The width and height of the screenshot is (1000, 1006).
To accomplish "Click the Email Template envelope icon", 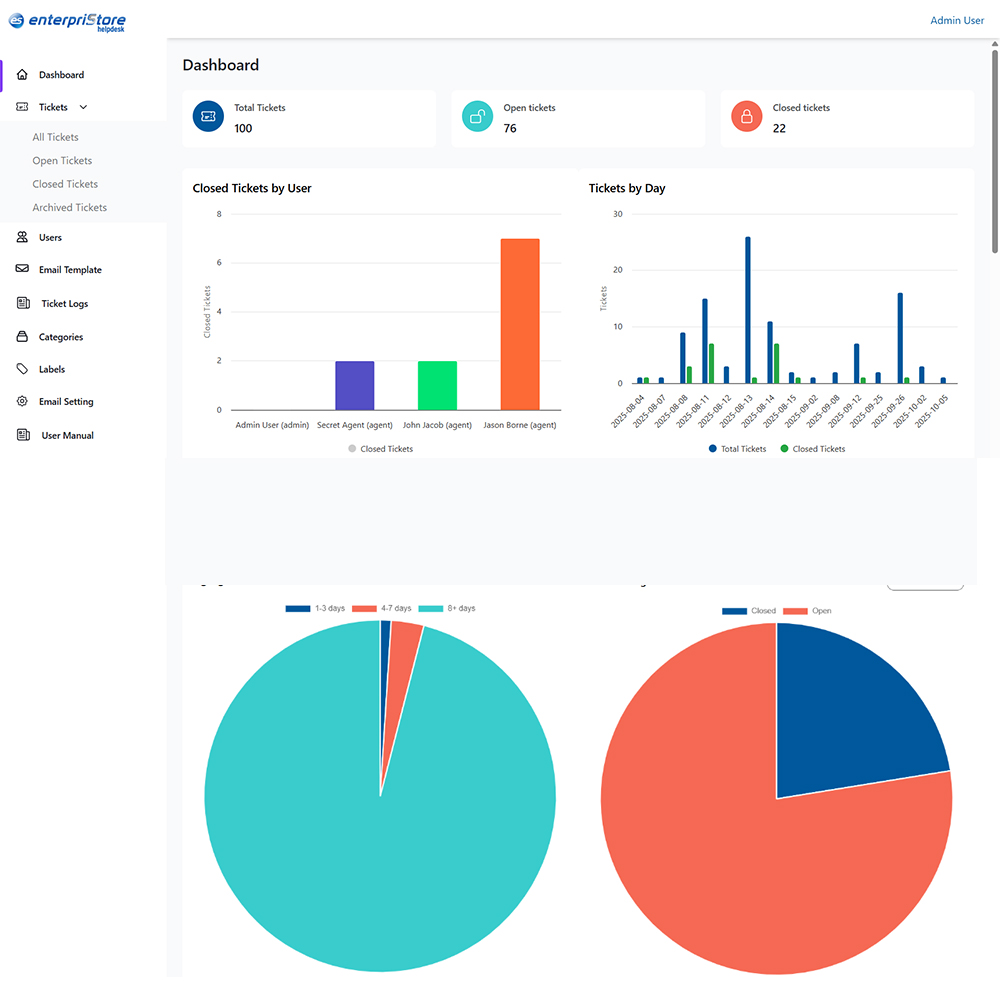I will (x=22, y=270).
